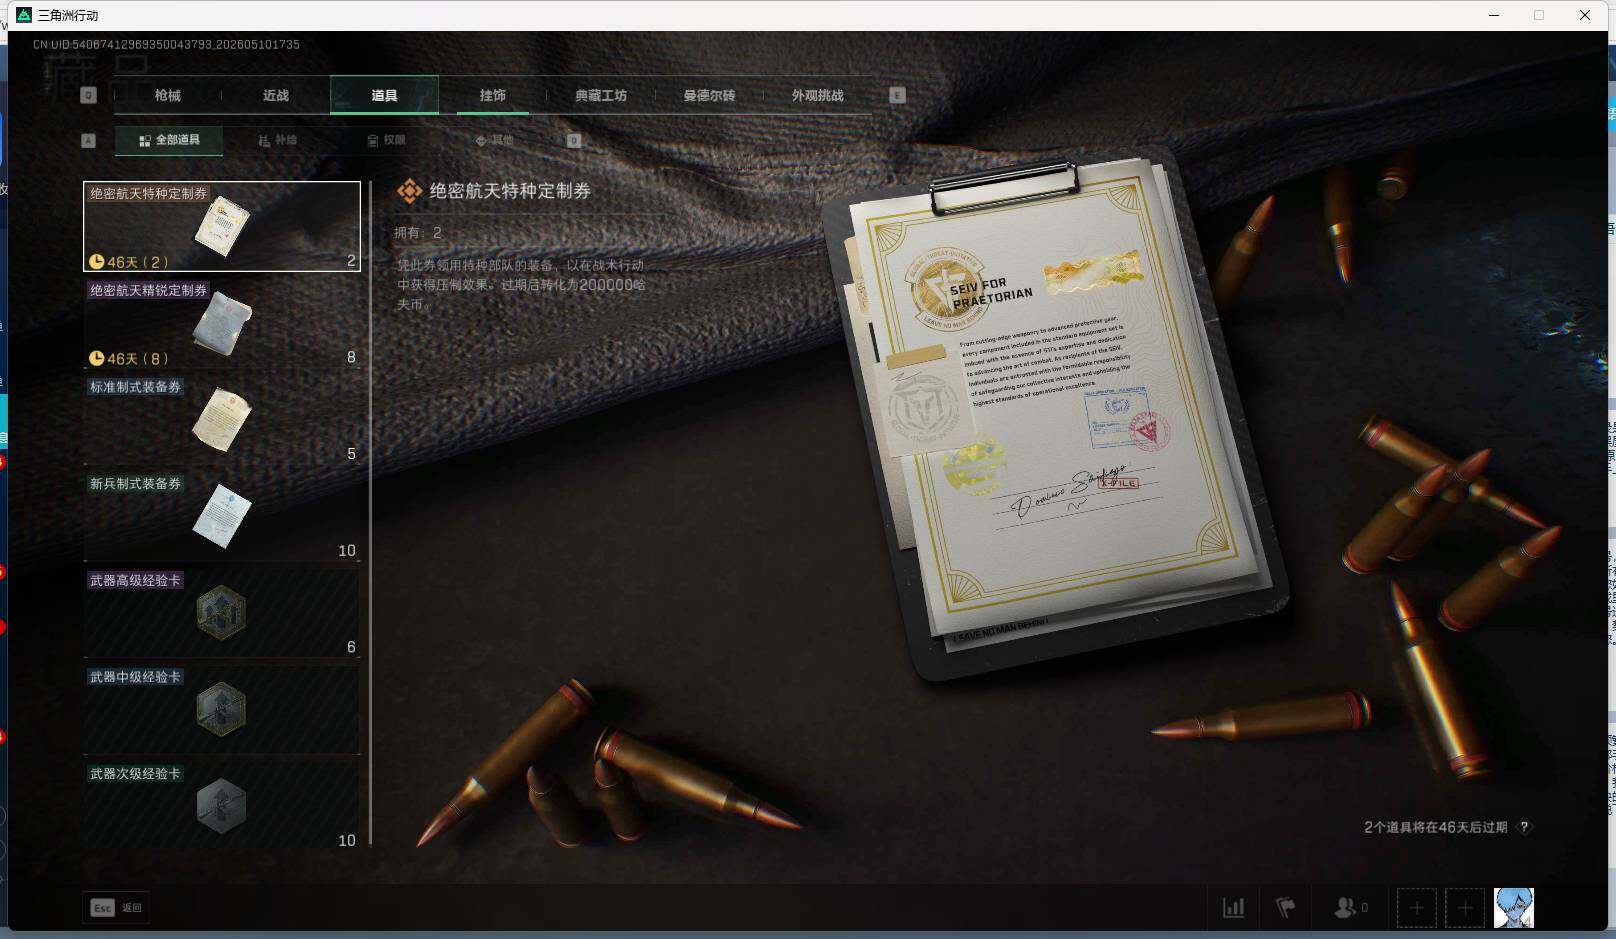This screenshot has height=939, width=1616.
Task: Switch to the 近战 tab
Action: tap(276, 95)
